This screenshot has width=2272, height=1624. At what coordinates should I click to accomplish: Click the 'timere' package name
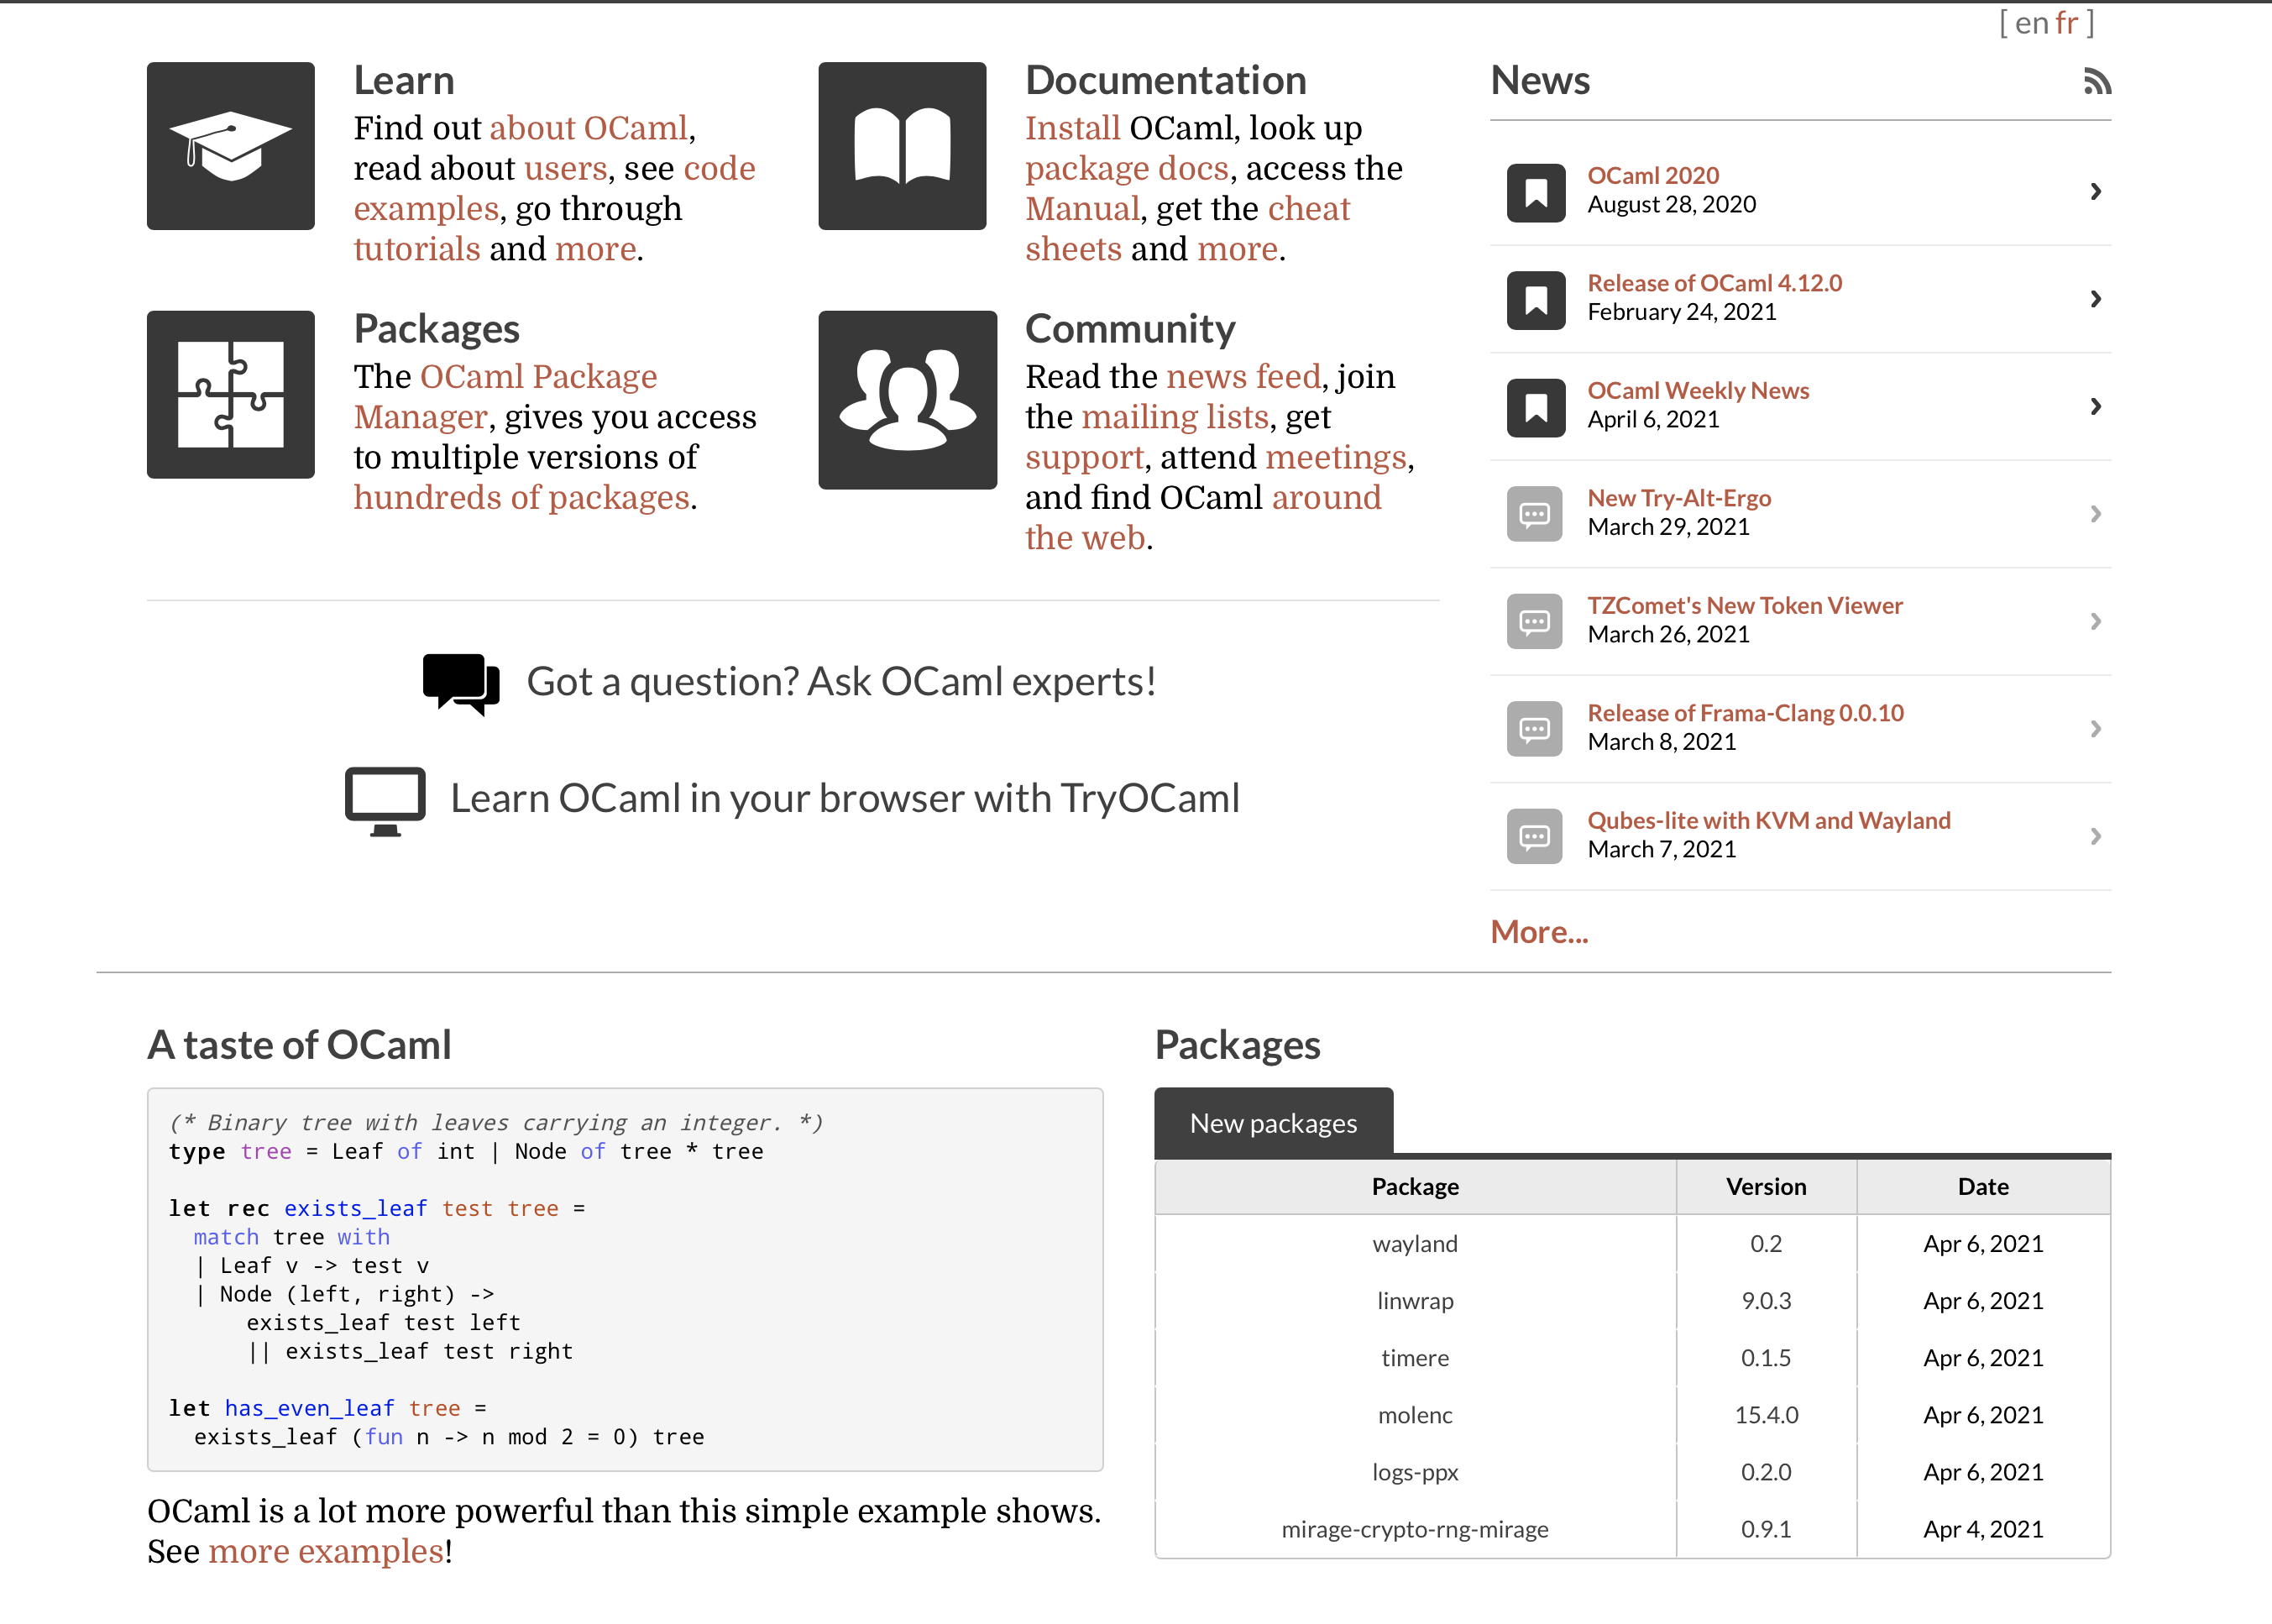point(1415,1358)
